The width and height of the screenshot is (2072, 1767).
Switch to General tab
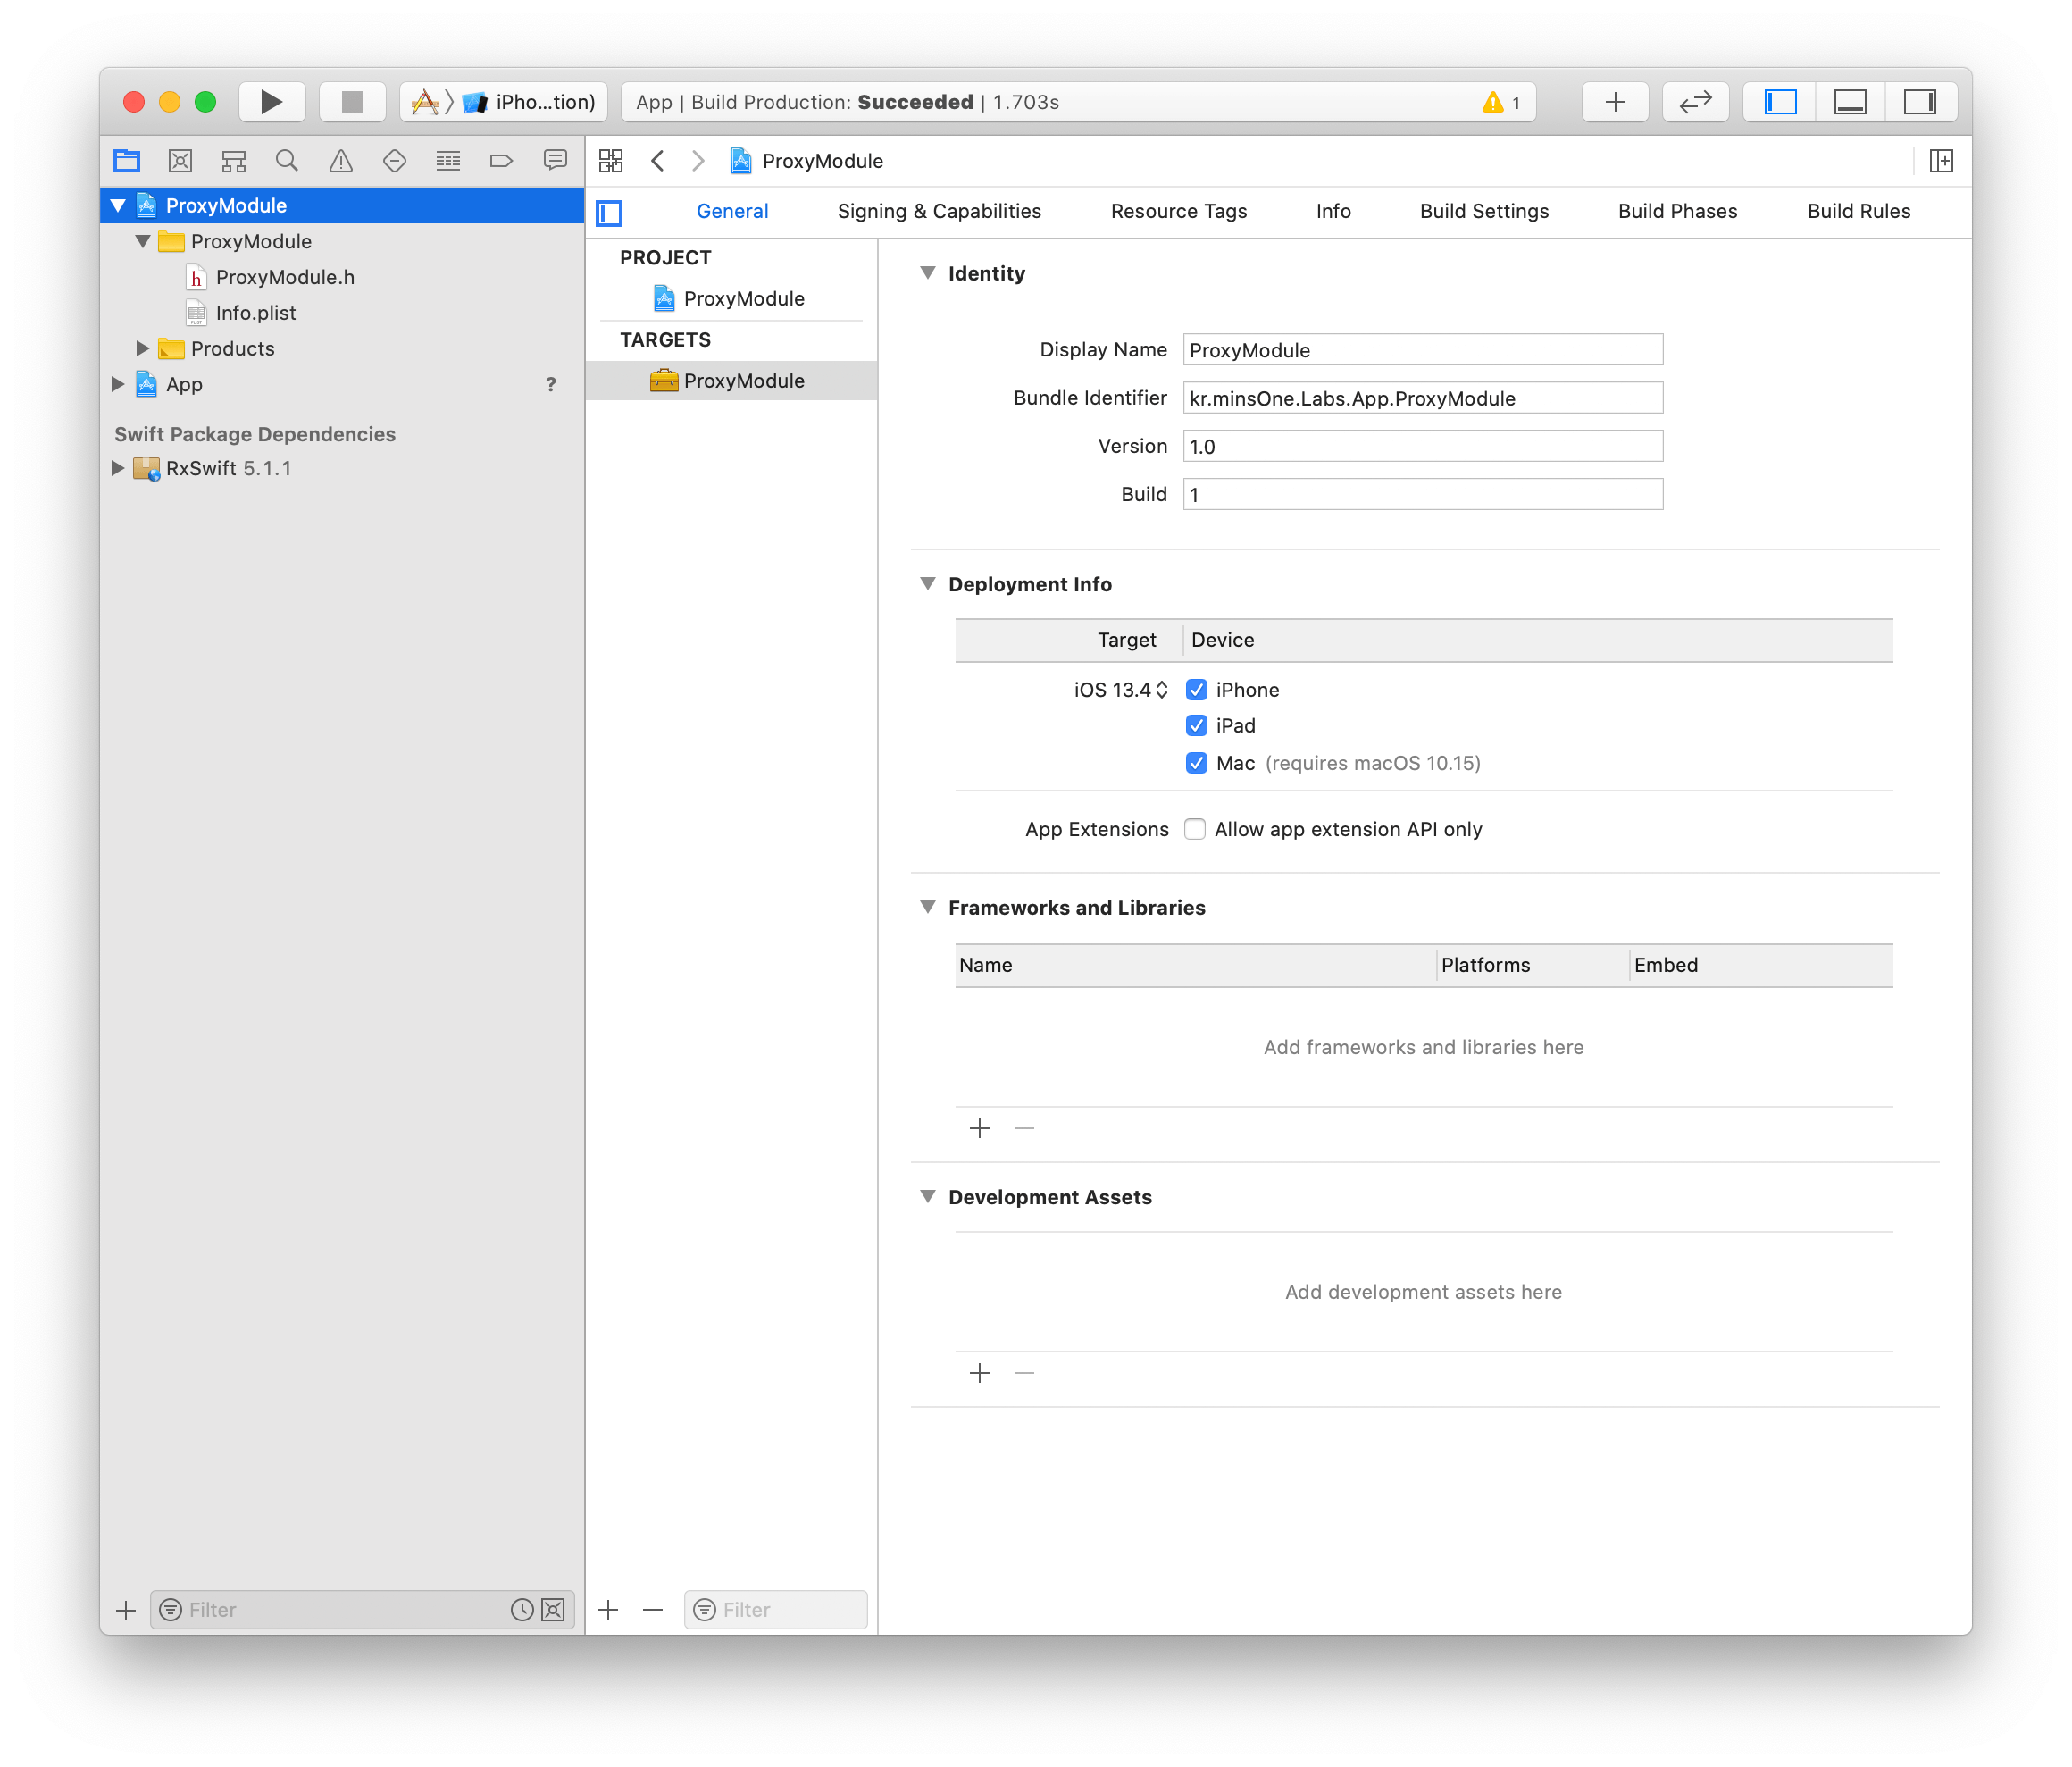click(732, 211)
